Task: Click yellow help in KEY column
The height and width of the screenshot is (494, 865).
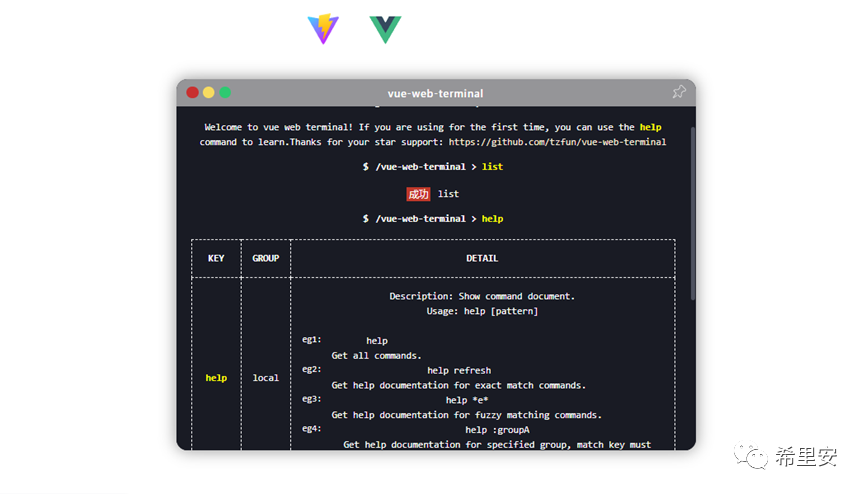Action: pyautogui.click(x=216, y=378)
